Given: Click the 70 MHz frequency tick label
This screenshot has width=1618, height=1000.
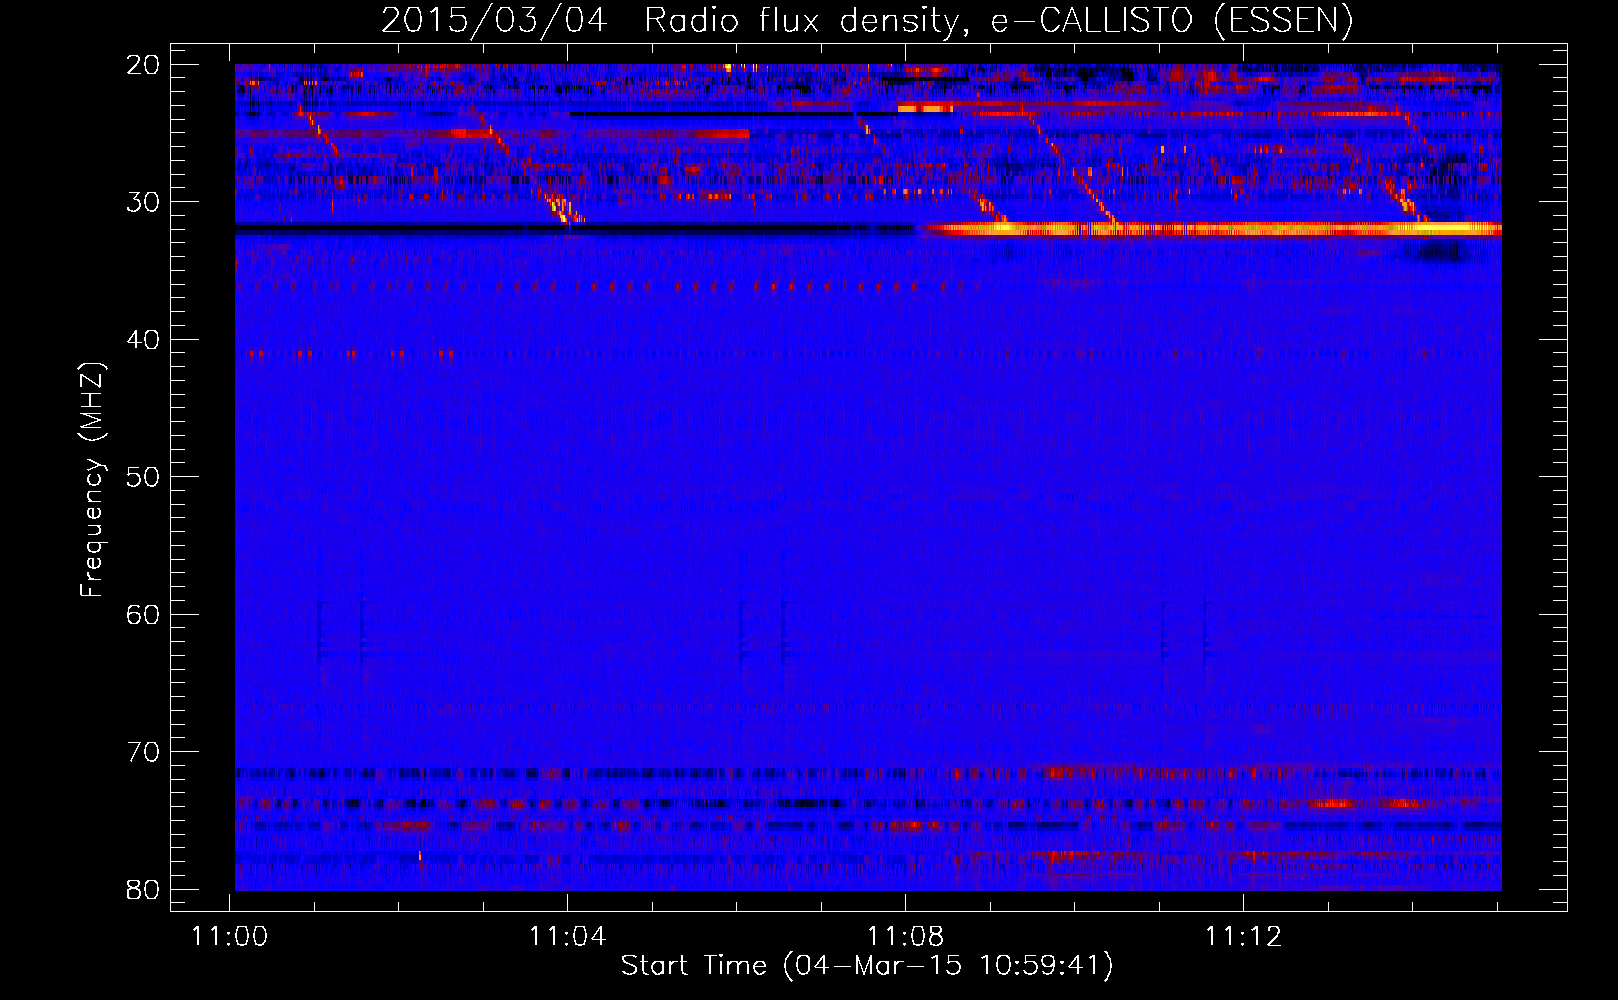Looking at the screenshot, I should [x=144, y=752].
